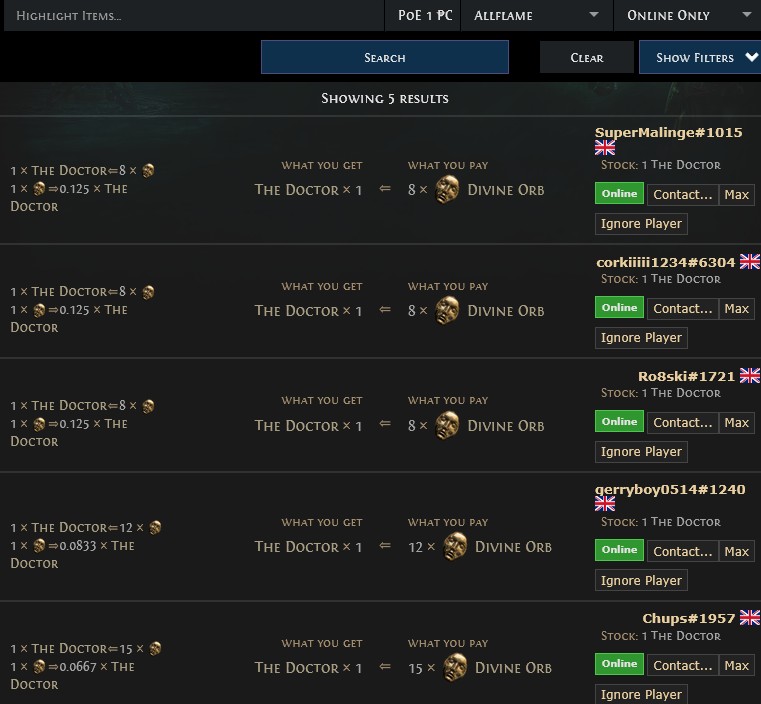Click 'Stock: 1 The Doctor' under Chups#1957
The width and height of the screenshot is (761, 704).
tap(661, 636)
